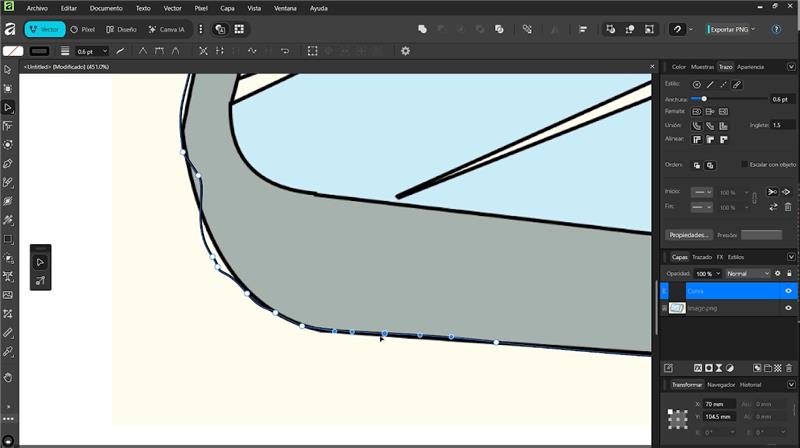Screen dimensions: 800x448
Task: Toggle lock for the selected layer
Action: click(789, 273)
